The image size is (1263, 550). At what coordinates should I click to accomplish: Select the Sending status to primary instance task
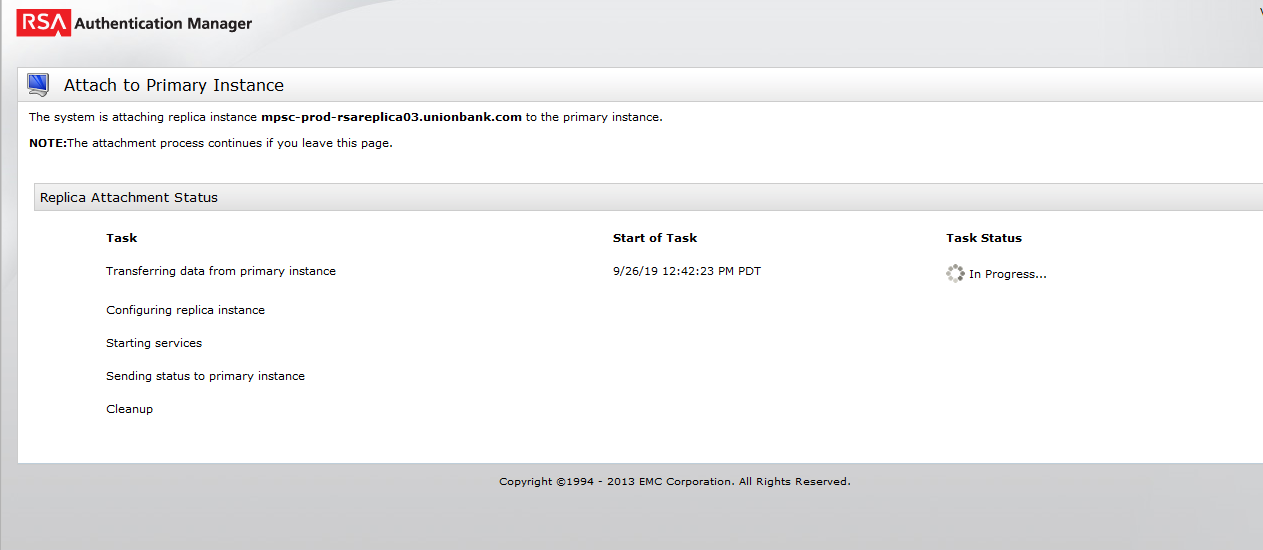206,376
